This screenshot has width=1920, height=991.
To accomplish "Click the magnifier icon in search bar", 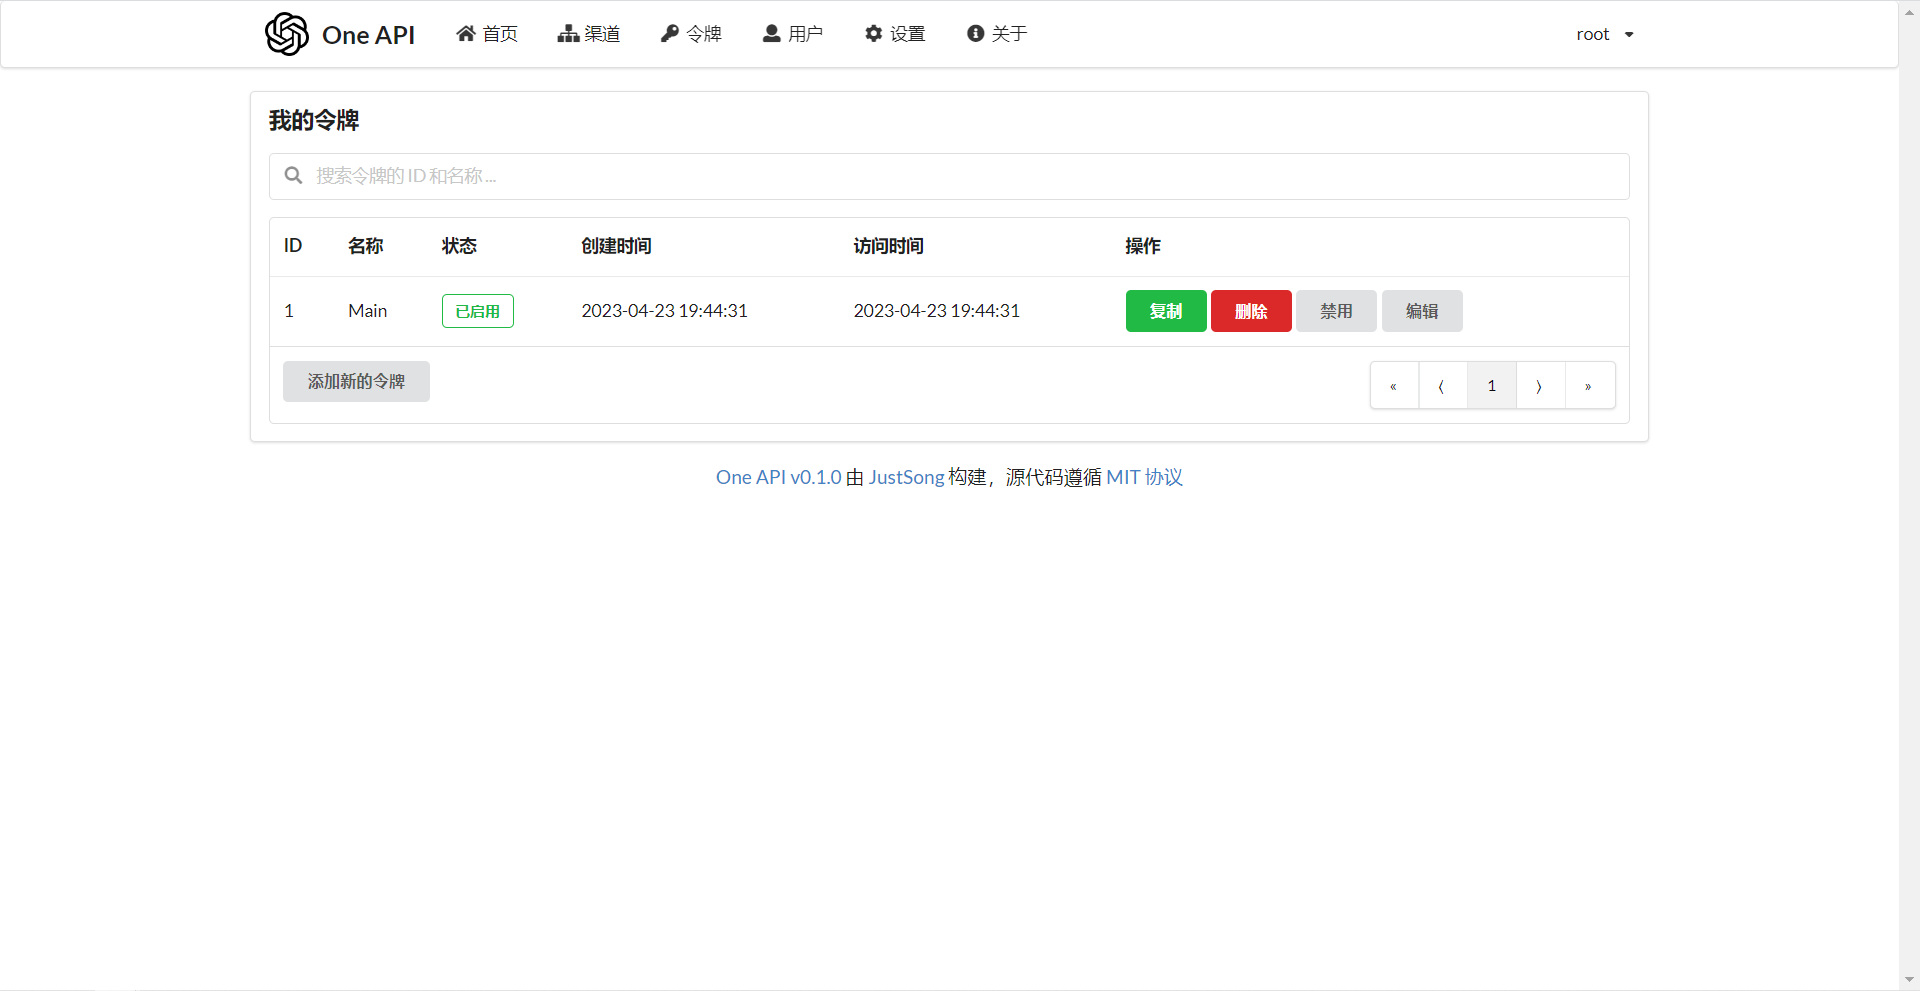I will coord(293,176).
